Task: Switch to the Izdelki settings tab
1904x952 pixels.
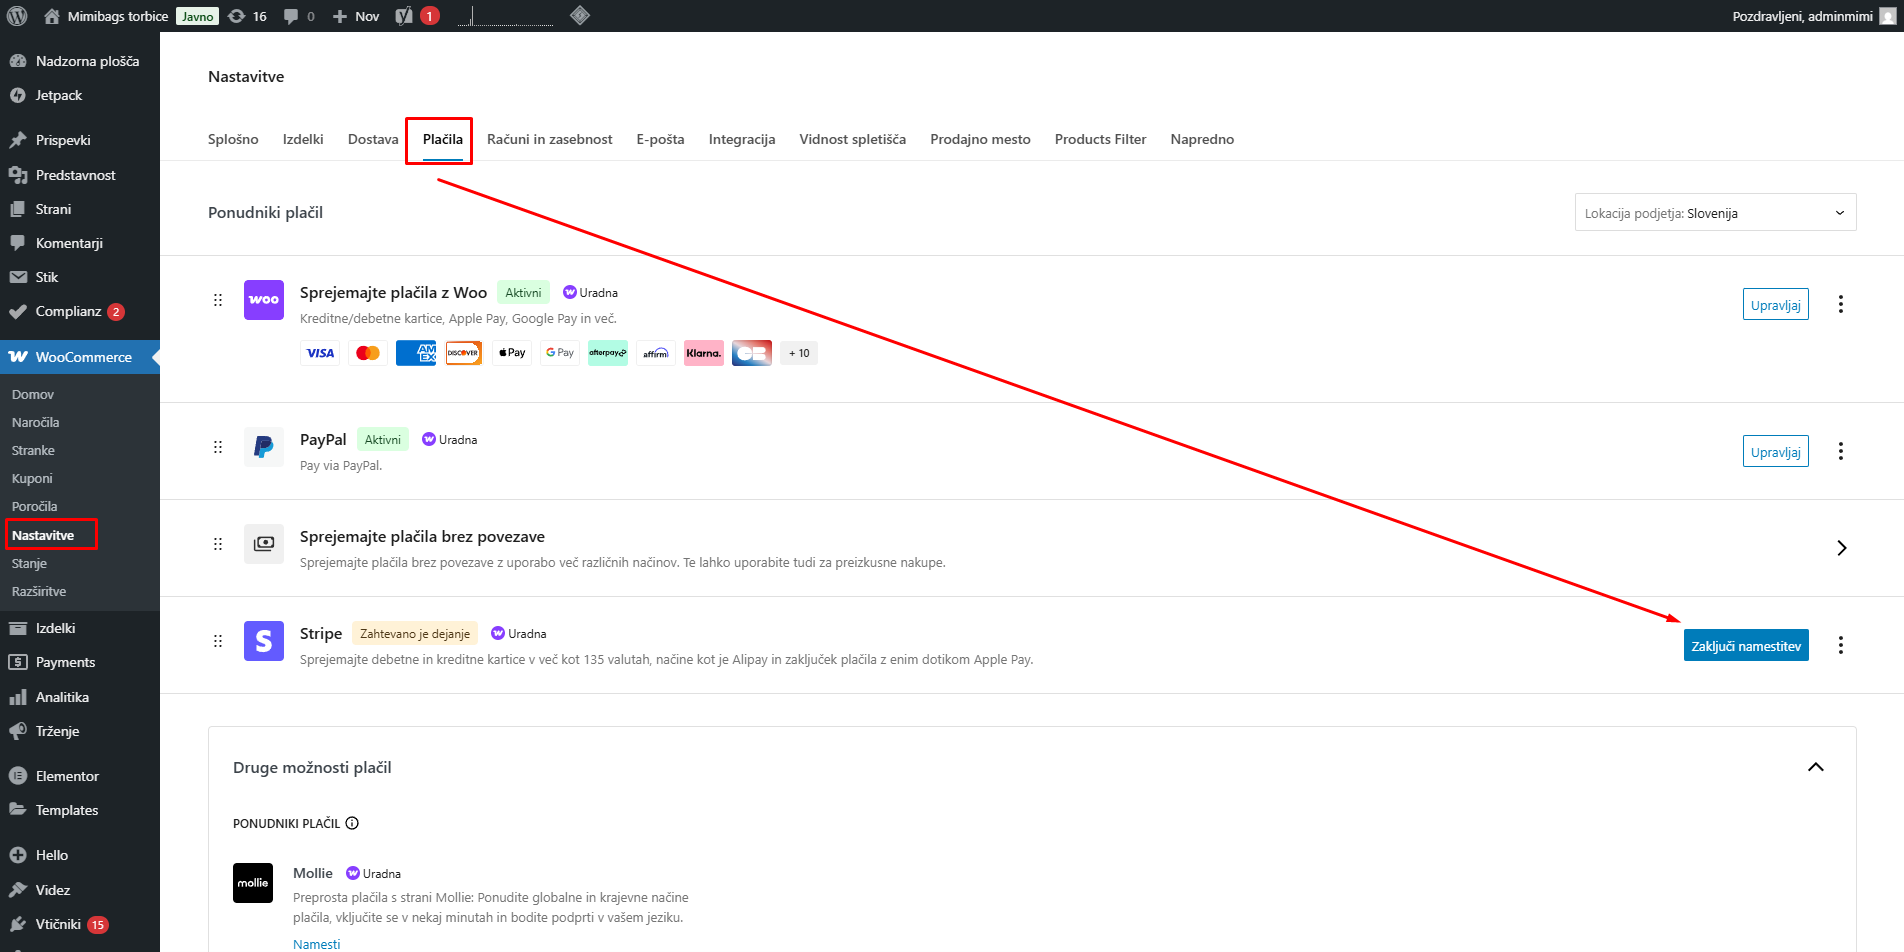Action: (303, 139)
